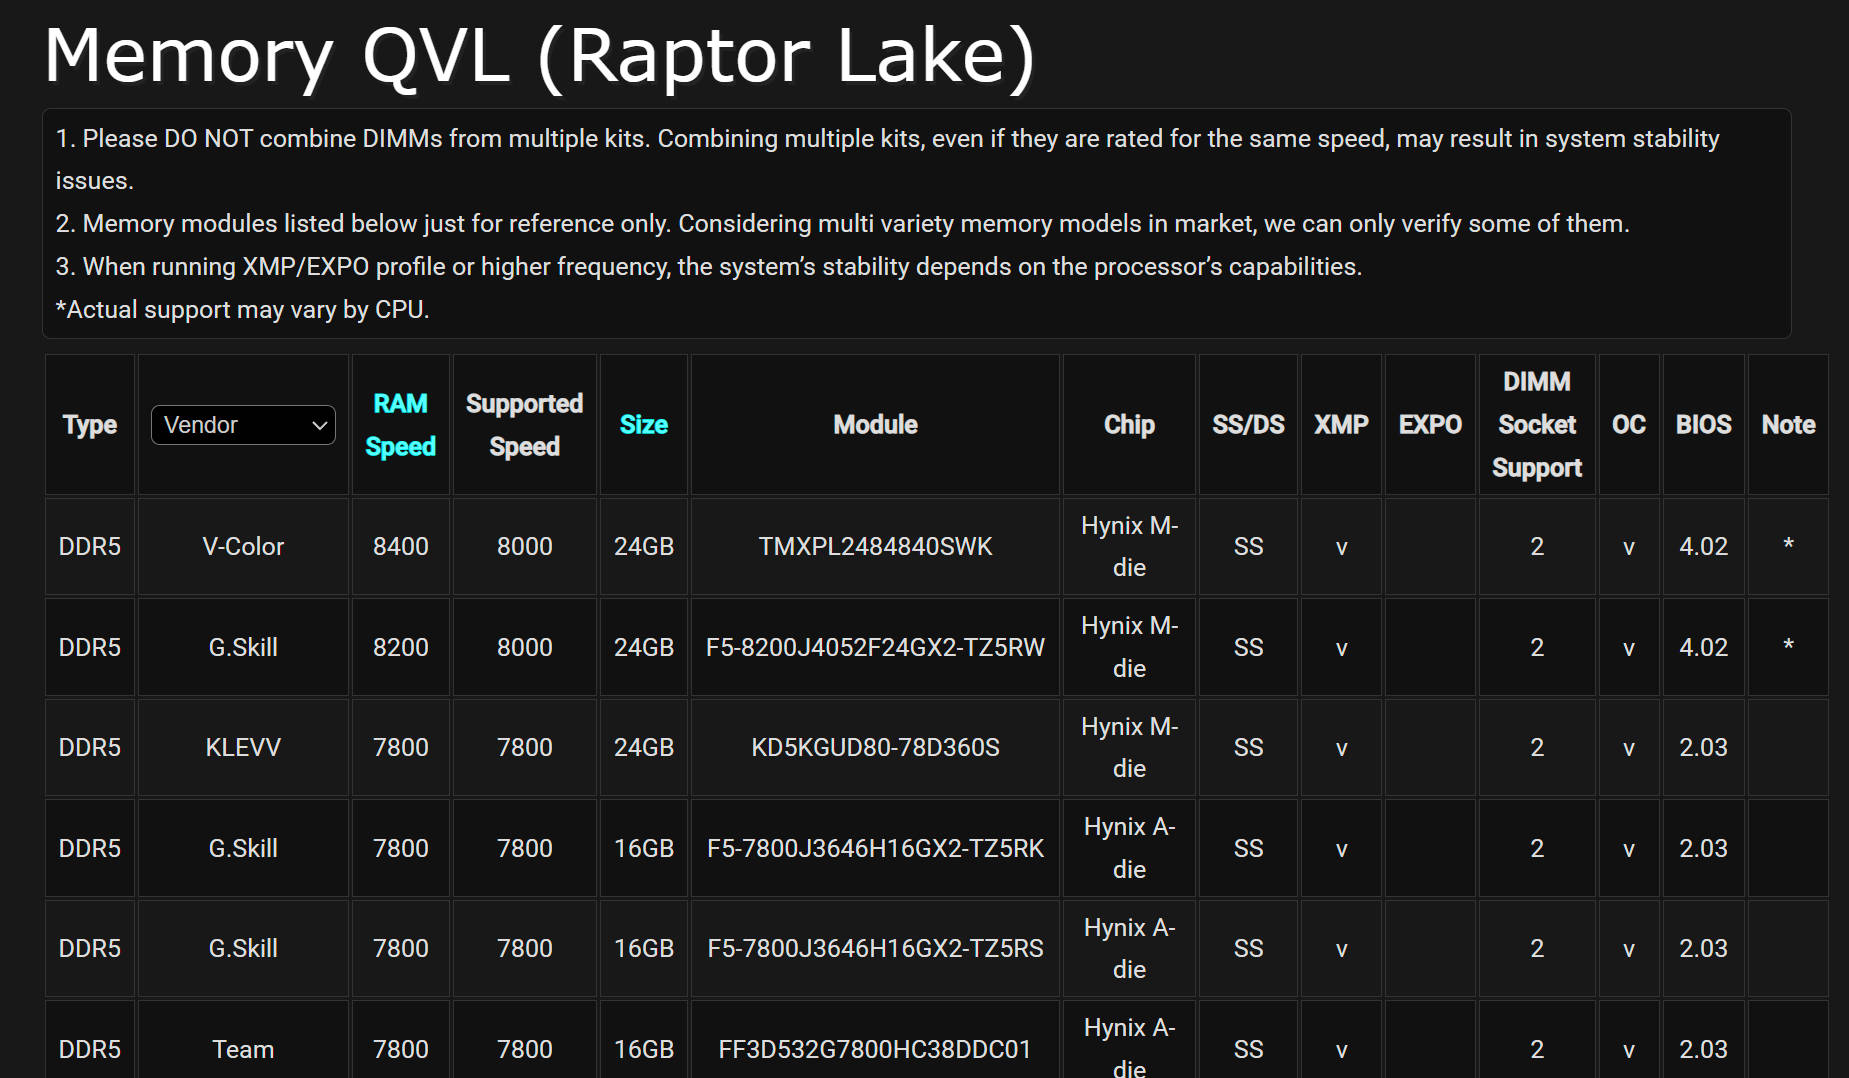Select the V-Color vendor cell

pyautogui.click(x=243, y=546)
